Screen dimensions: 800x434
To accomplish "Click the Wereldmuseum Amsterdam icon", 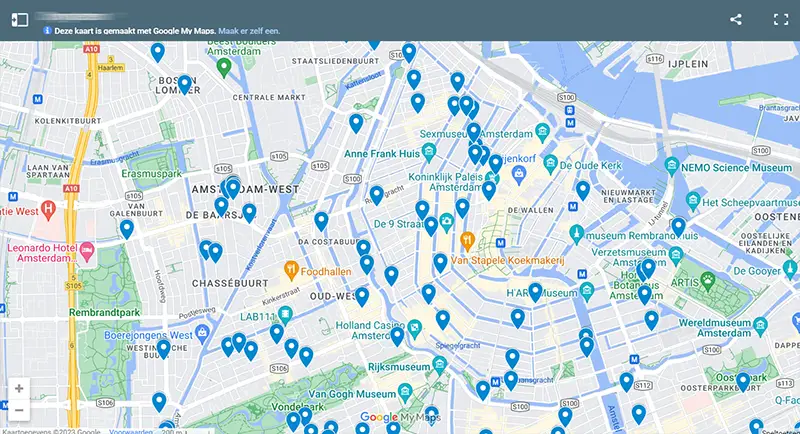I will pos(760,325).
